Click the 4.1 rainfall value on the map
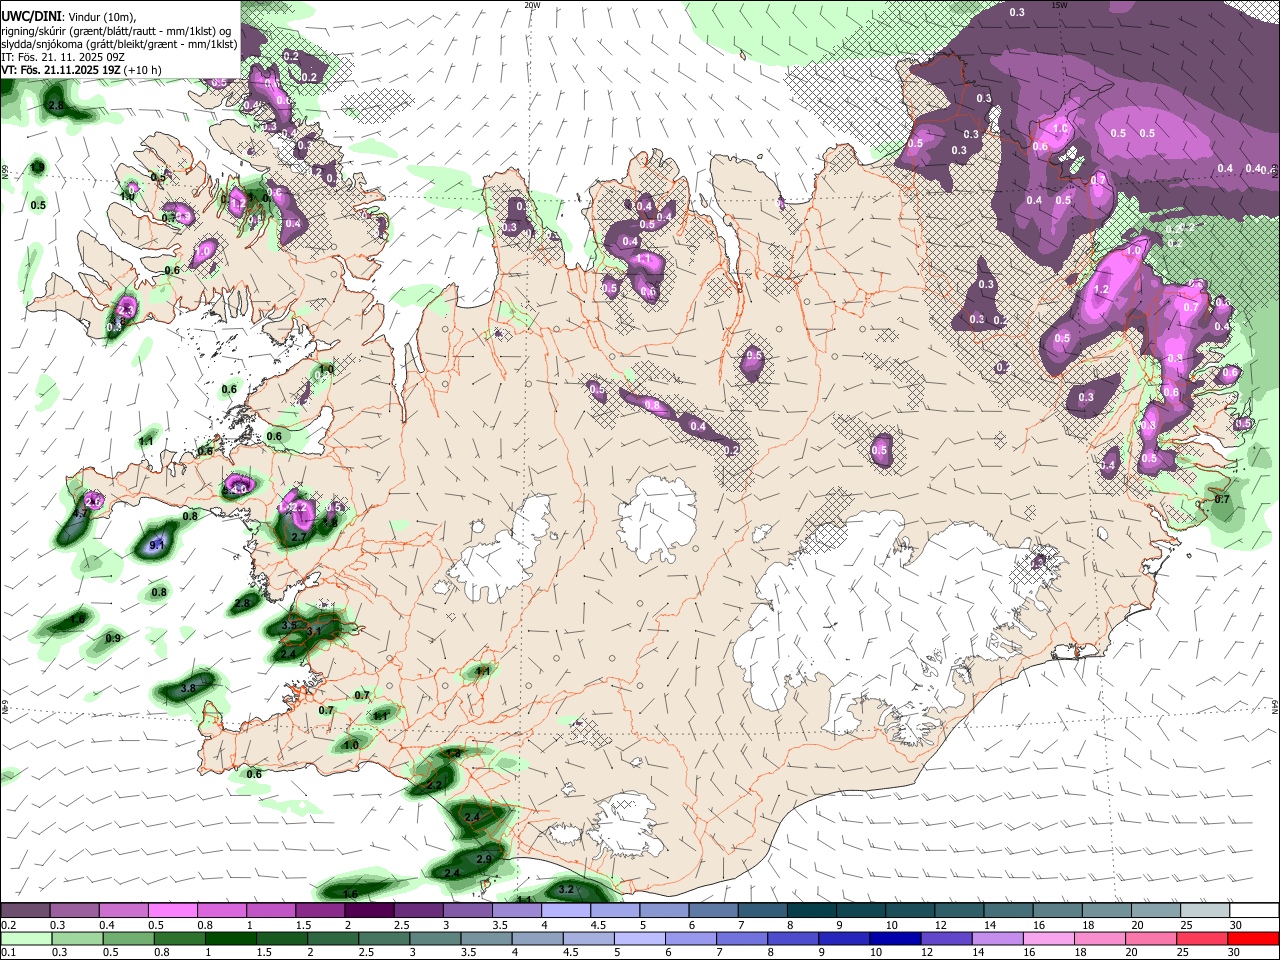Image resolution: width=1280 pixels, height=960 pixels. (483, 672)
